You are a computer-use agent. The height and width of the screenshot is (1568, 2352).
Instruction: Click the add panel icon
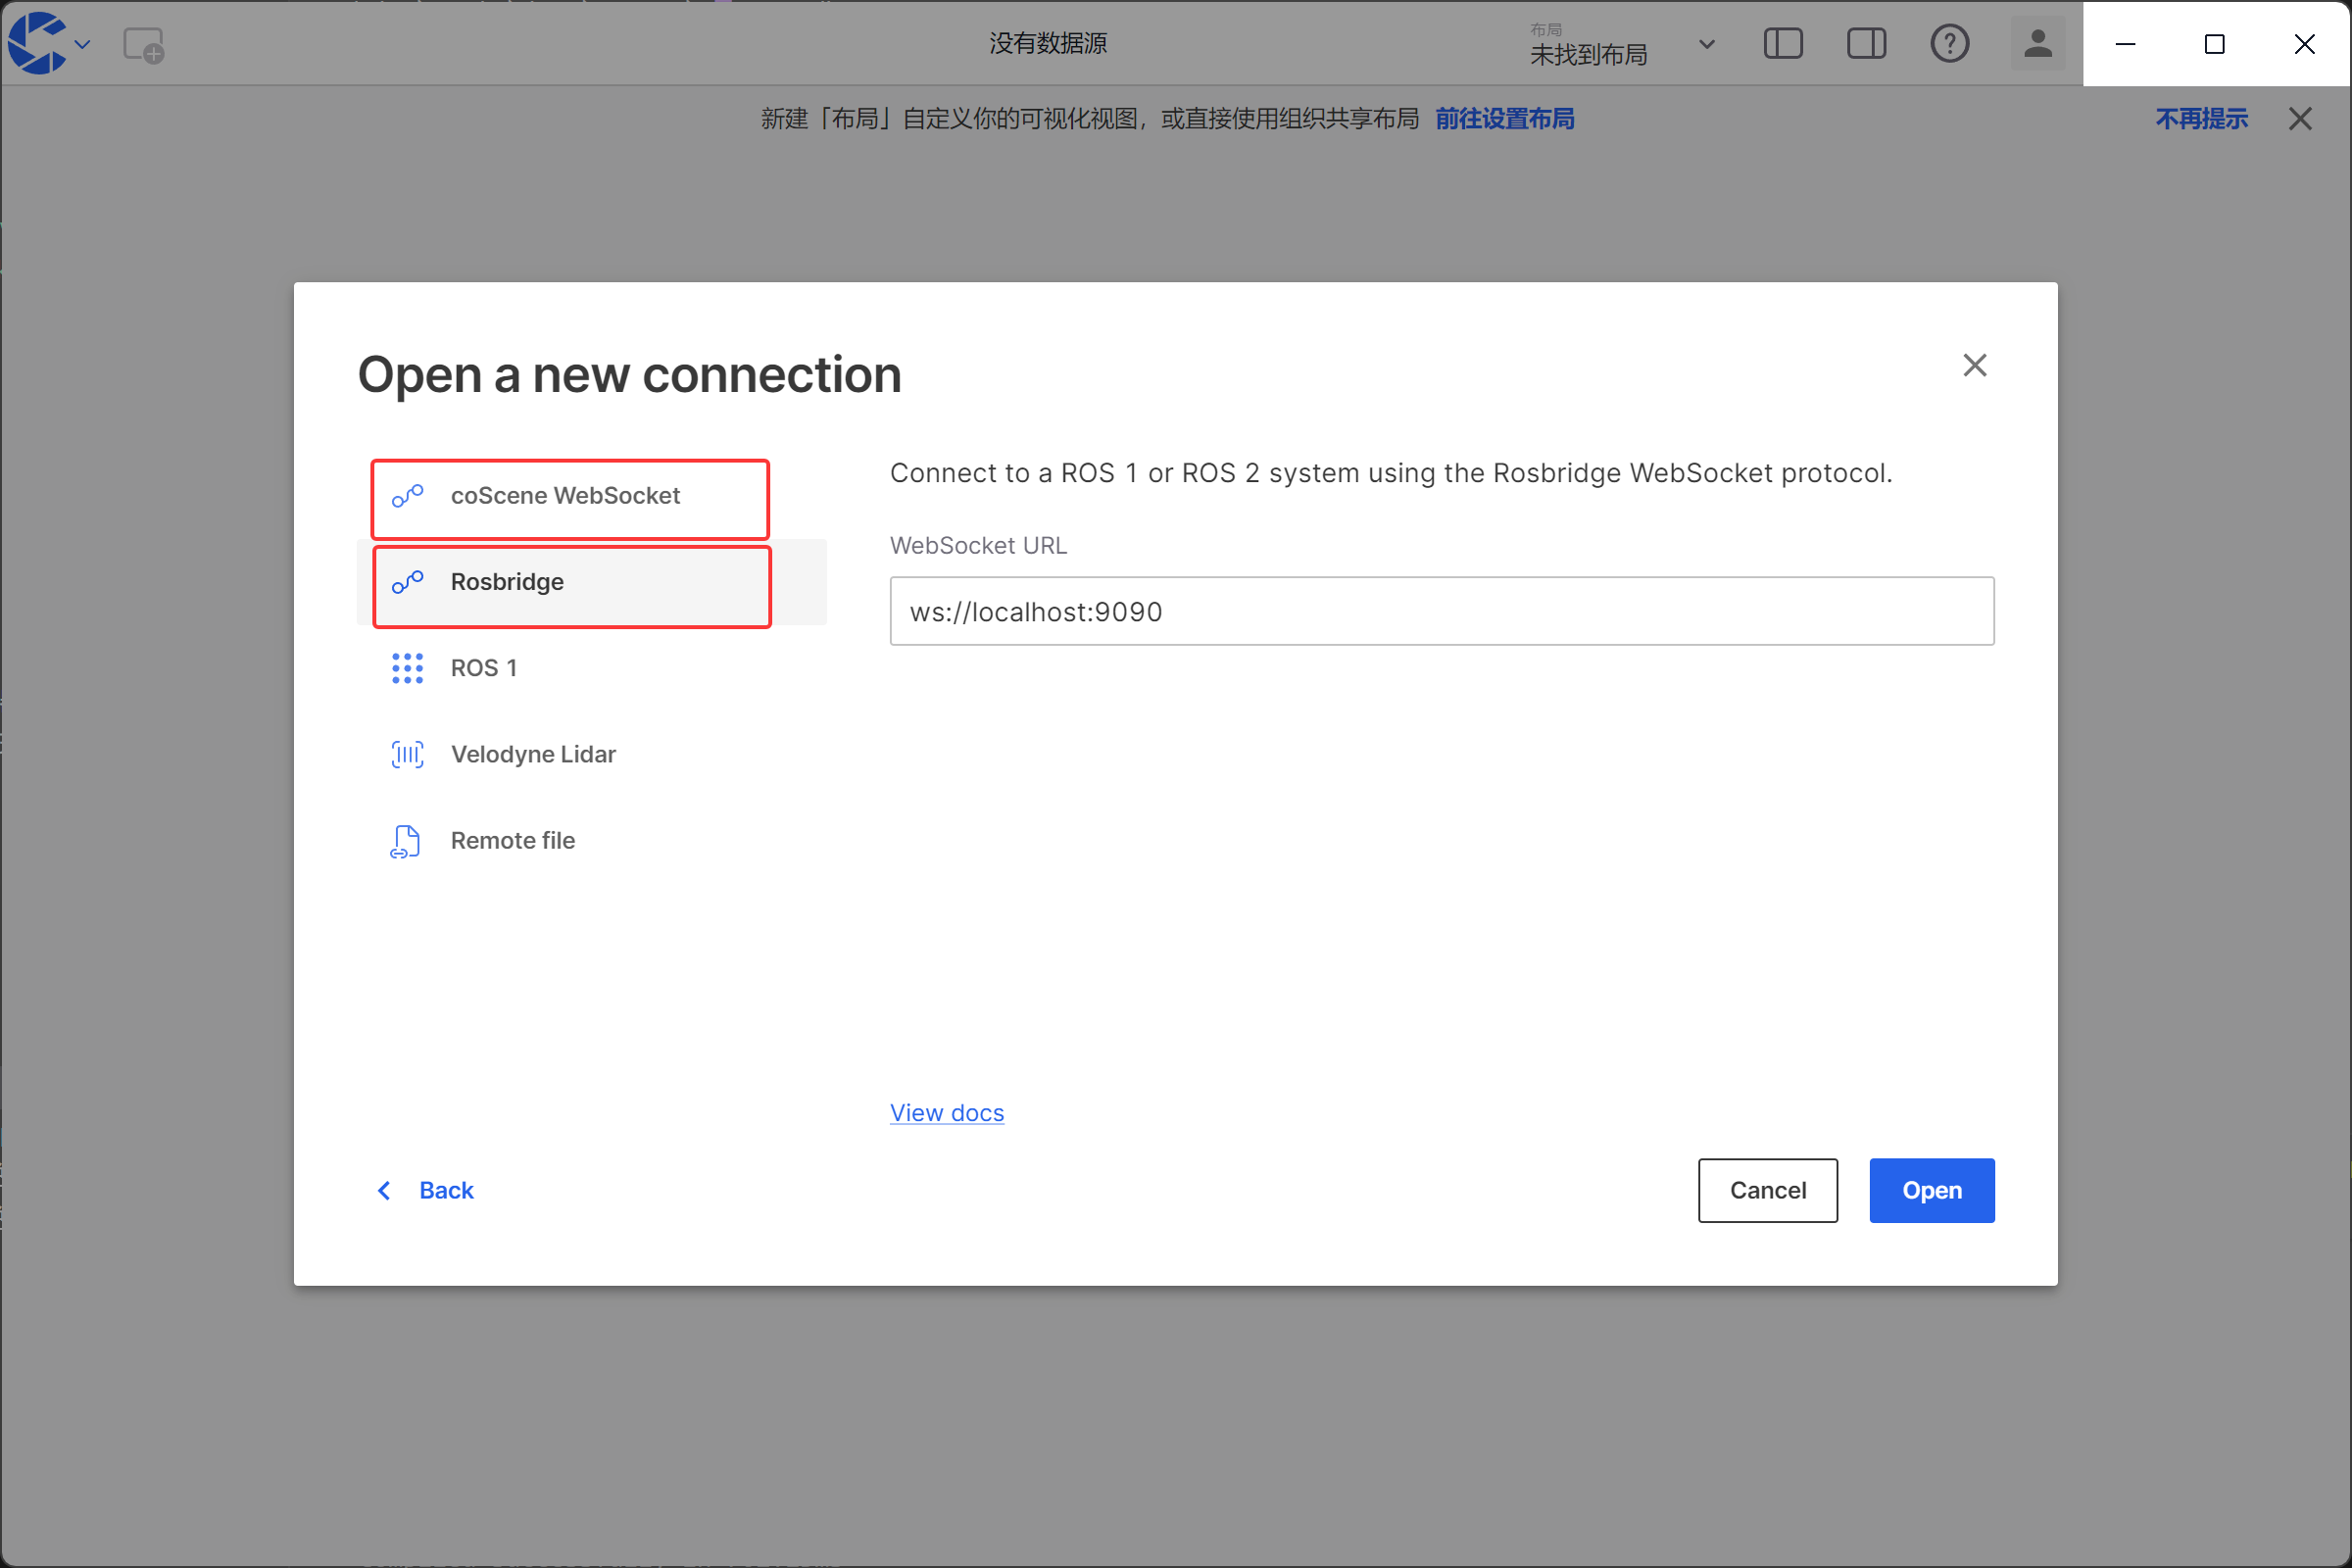(x=143, y=45)
